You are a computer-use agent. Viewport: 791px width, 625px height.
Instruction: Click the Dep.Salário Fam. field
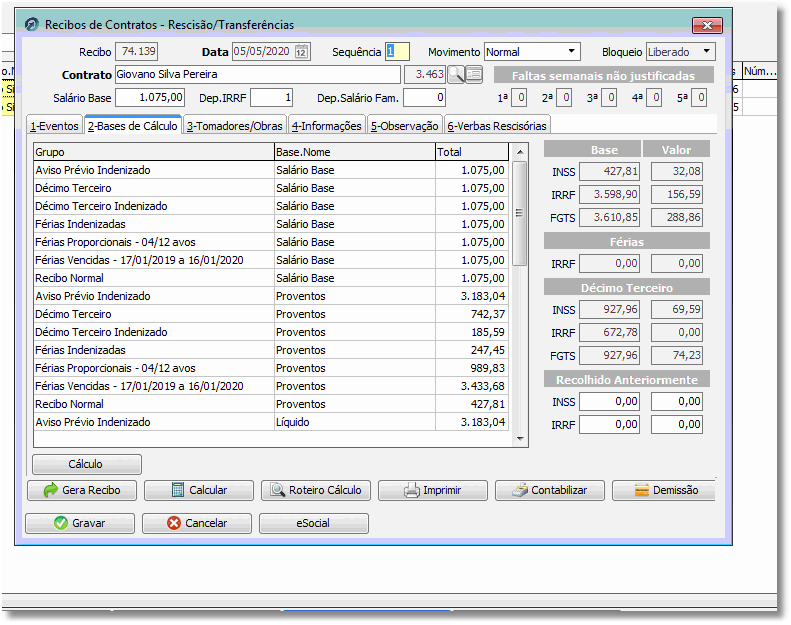pos(424,97)
